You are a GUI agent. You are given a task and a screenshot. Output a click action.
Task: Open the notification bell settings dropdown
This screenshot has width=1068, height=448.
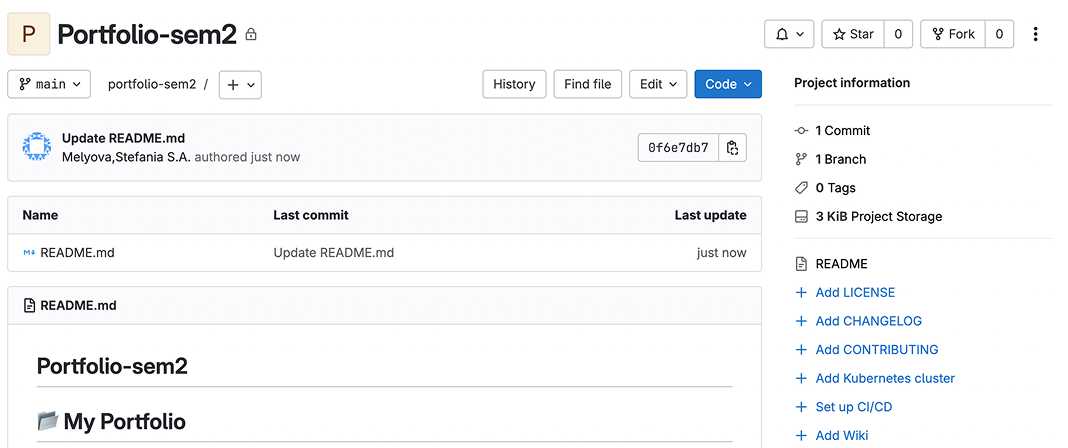coord(789,34)
